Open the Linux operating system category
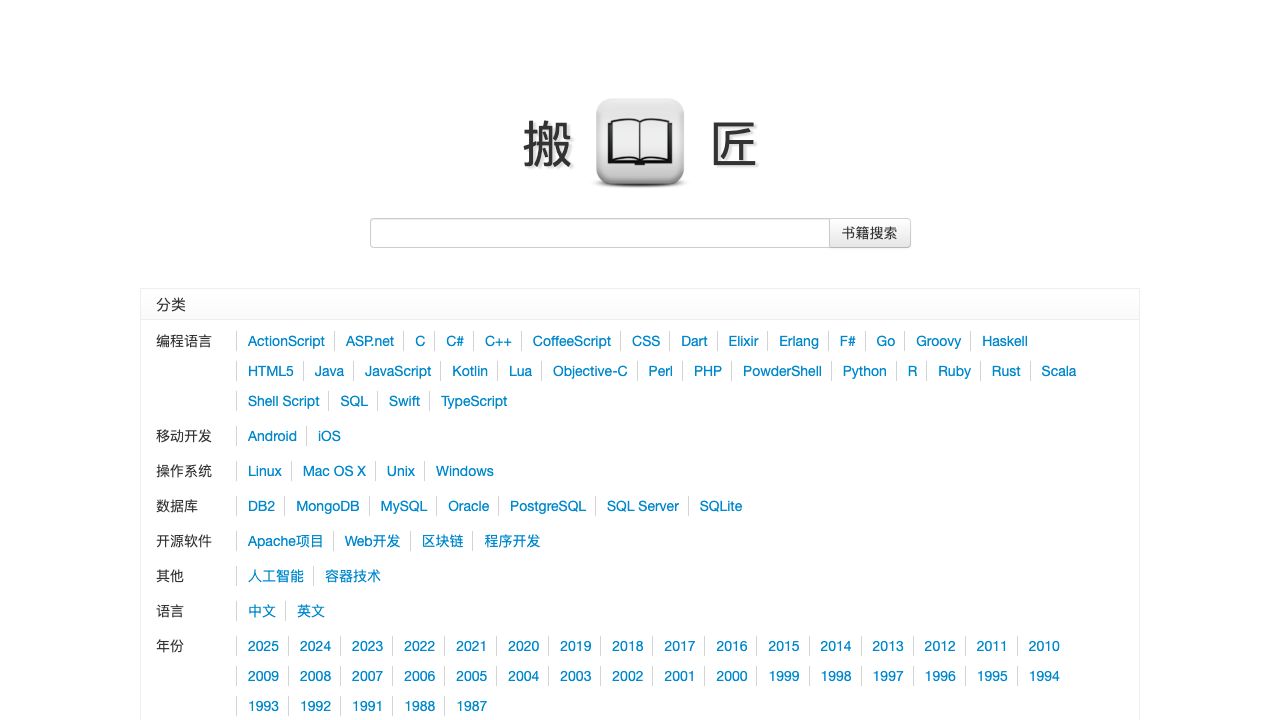Viewport: 1280px width, 720px height. [x=264, y=471]
